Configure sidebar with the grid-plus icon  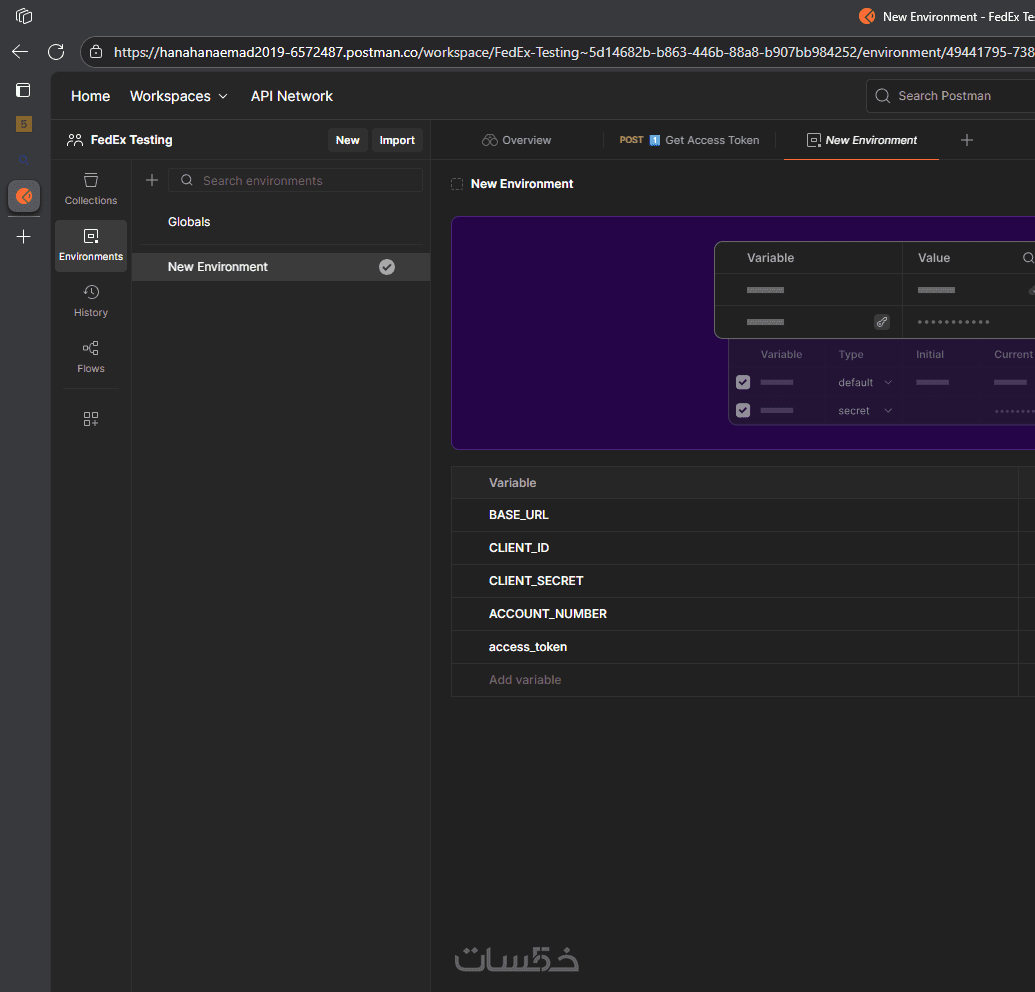click(91, 419)
